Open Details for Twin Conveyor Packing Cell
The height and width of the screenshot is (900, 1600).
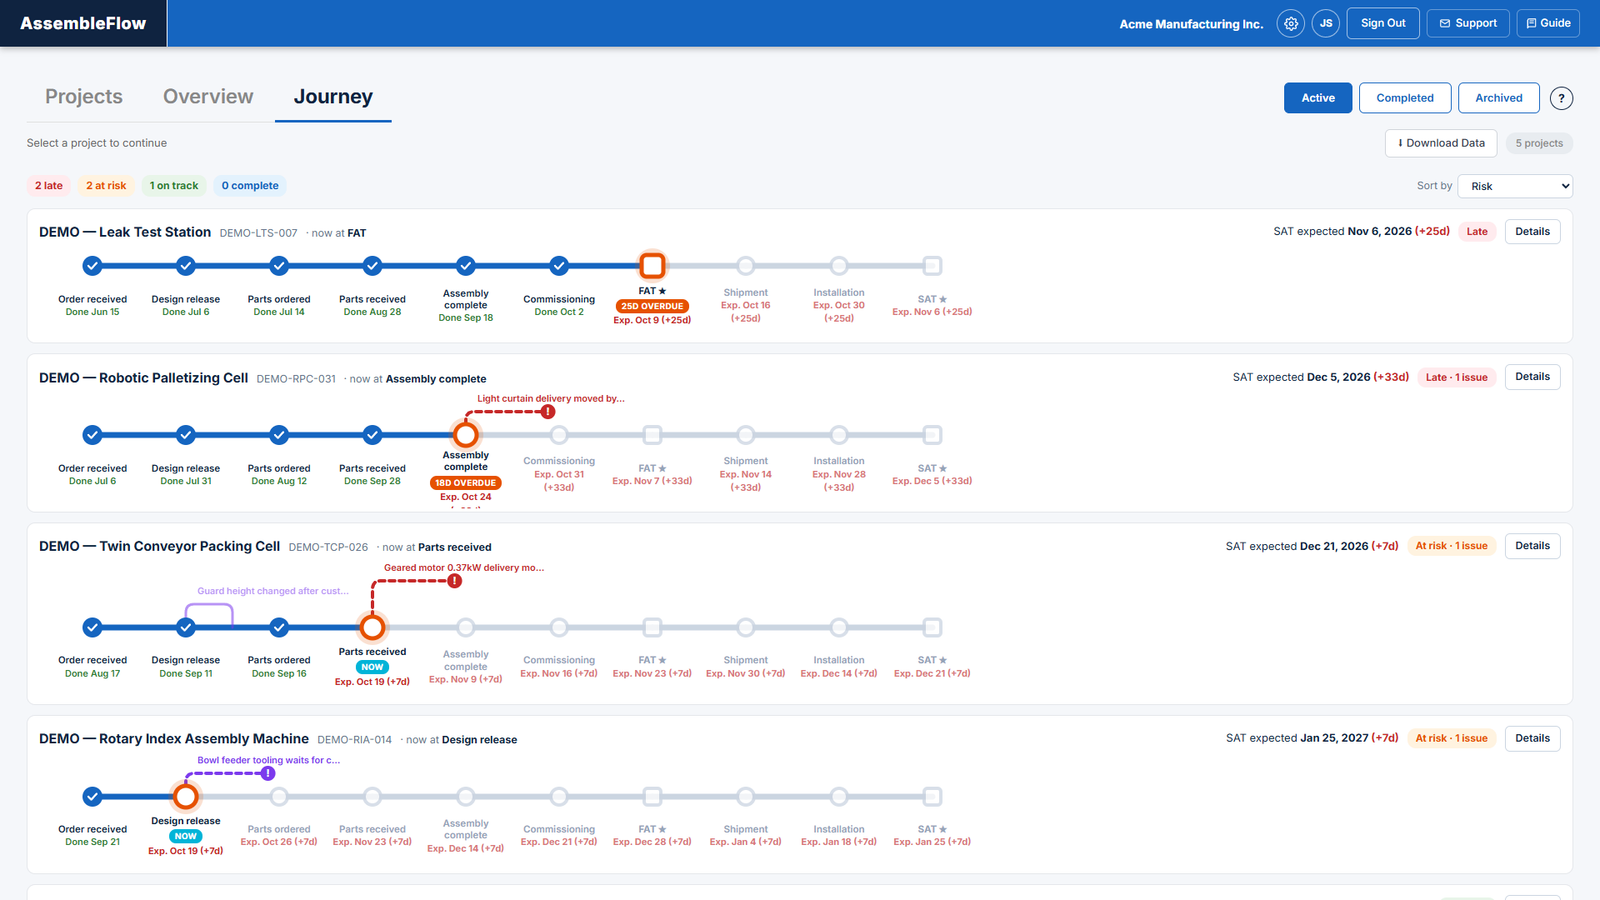(x=1532, y=546)
